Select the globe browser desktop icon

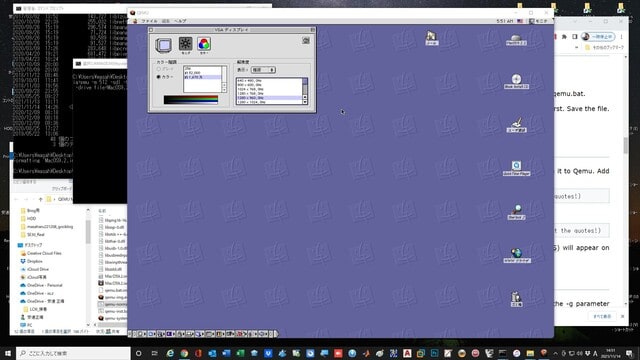pyautogui.click(x=516, y=255)
